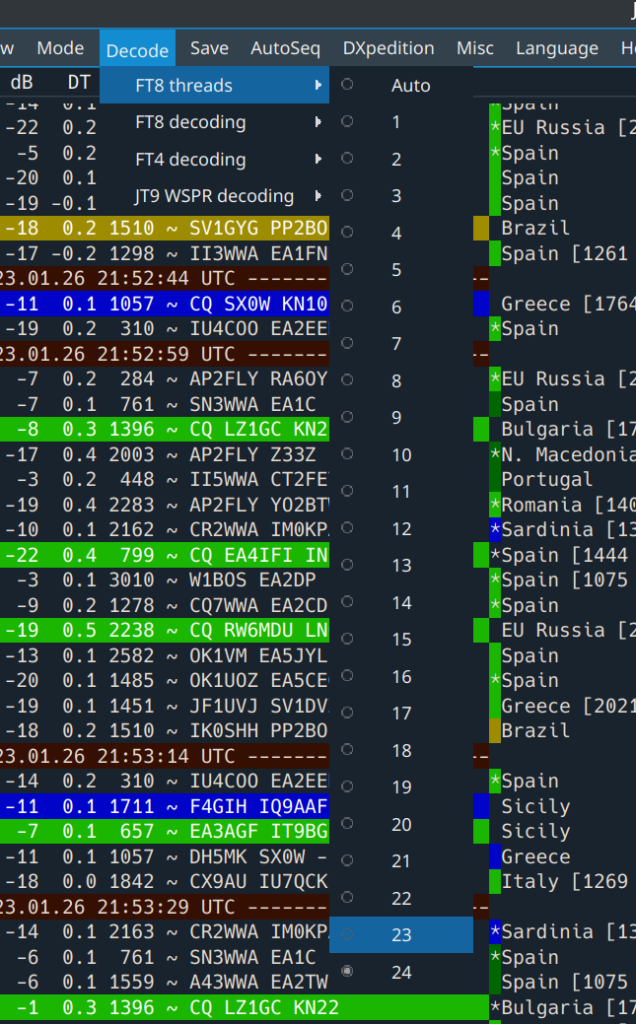Viewport: 636px width, 1024px height.
Task: Set FT8 threads to 12
Action: coord(402,529)
